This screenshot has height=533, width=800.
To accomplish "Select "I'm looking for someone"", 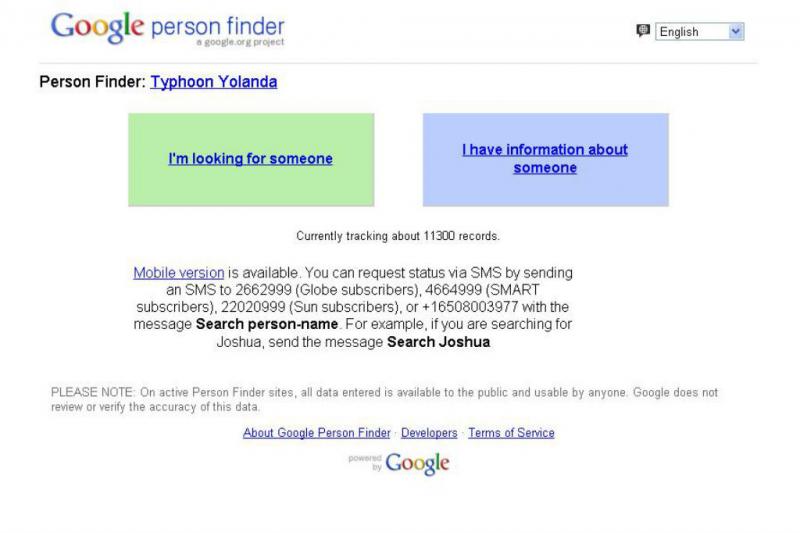I will point(251,159).
